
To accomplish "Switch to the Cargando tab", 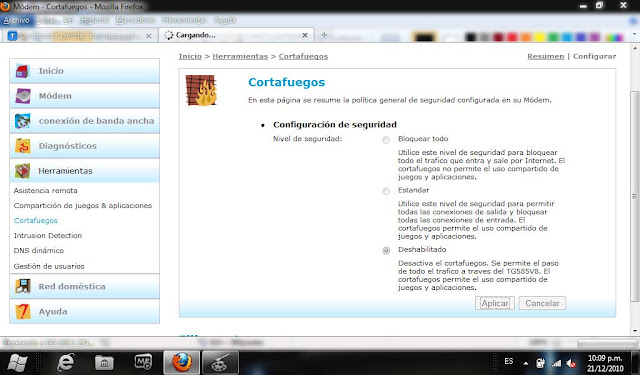I will tap(236, 35).
